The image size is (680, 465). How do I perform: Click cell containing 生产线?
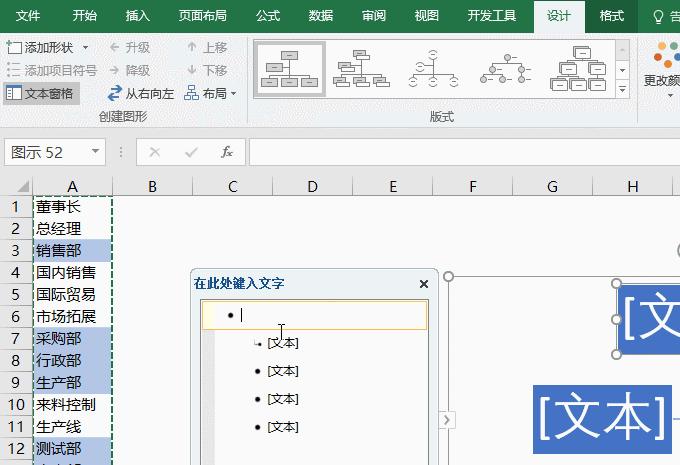tap(72, 427)
